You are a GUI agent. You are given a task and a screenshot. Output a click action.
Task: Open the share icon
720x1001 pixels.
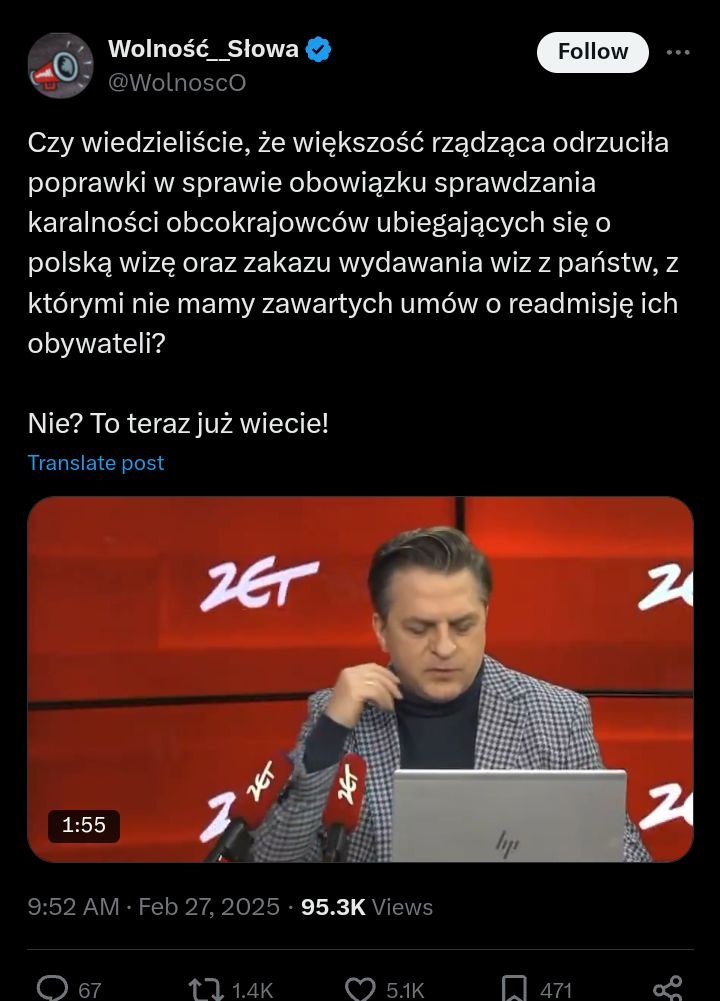[668, 988]
